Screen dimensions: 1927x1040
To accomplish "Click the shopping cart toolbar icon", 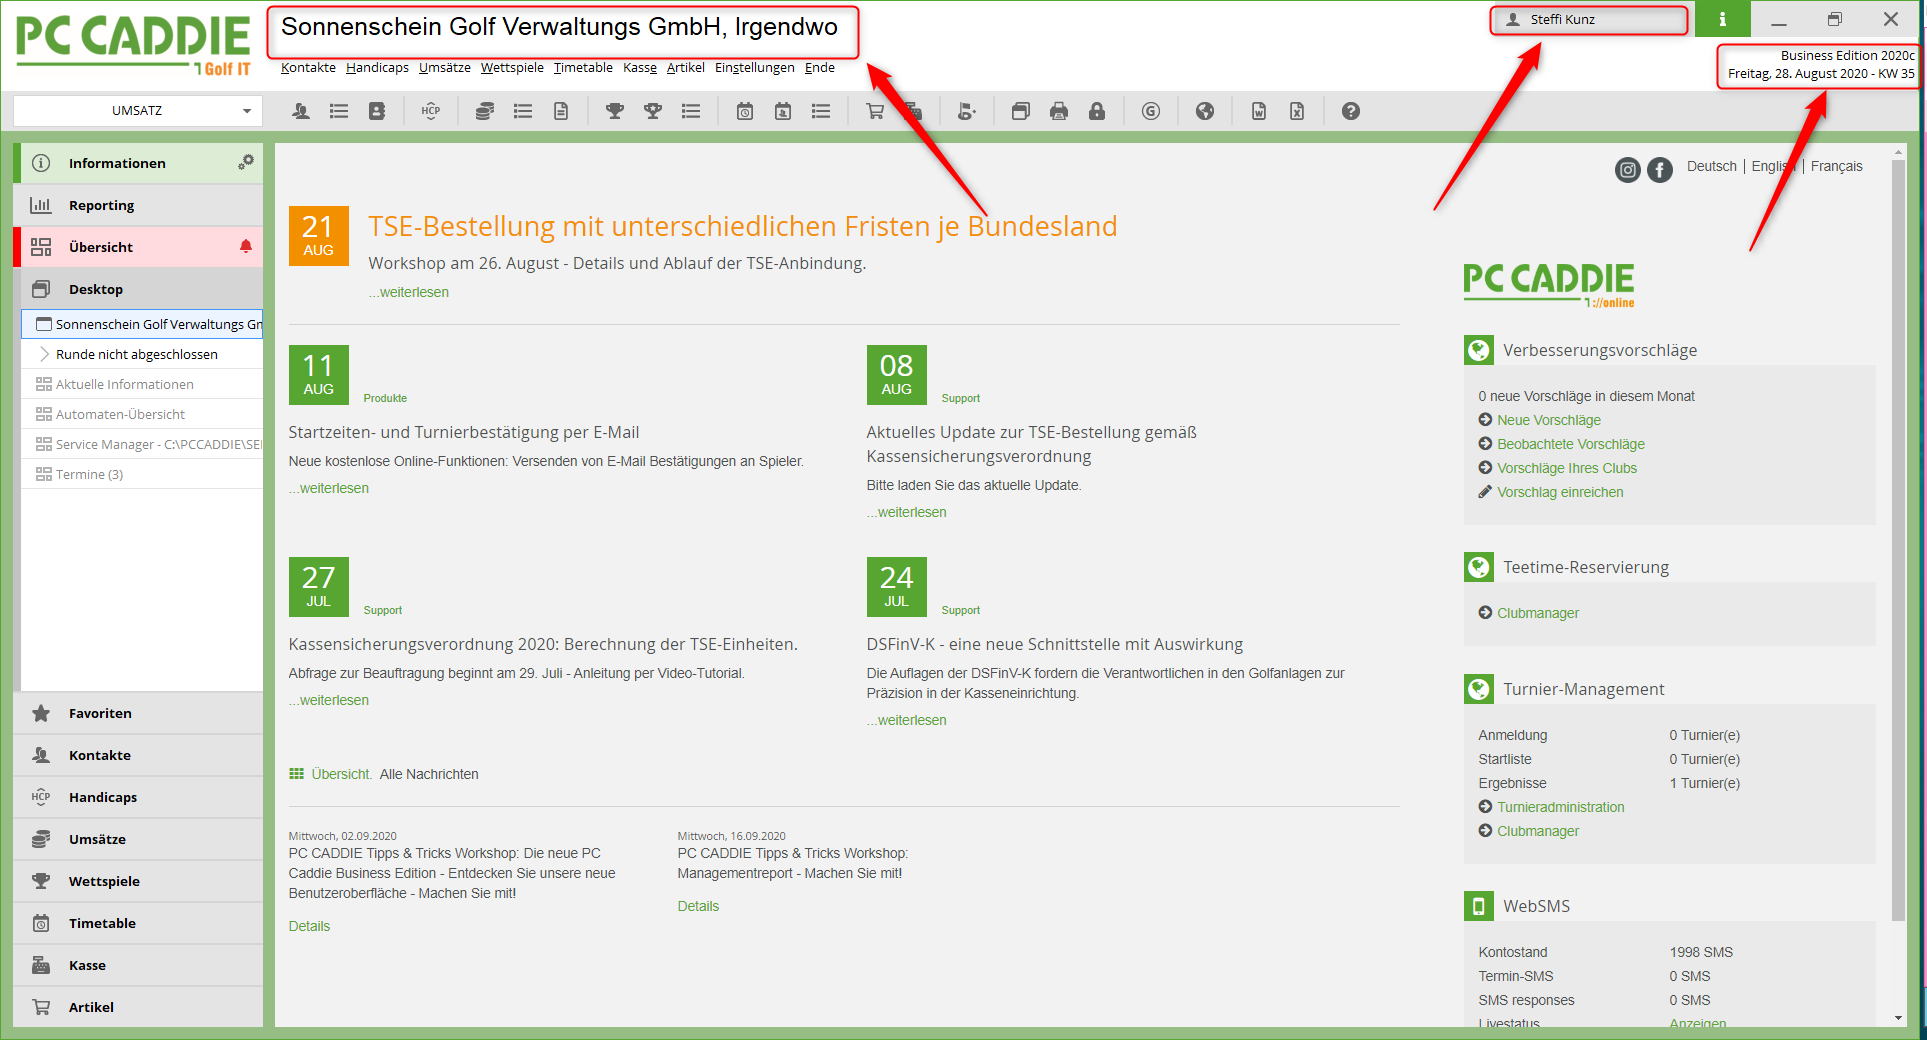I will [x=875, y=111].
